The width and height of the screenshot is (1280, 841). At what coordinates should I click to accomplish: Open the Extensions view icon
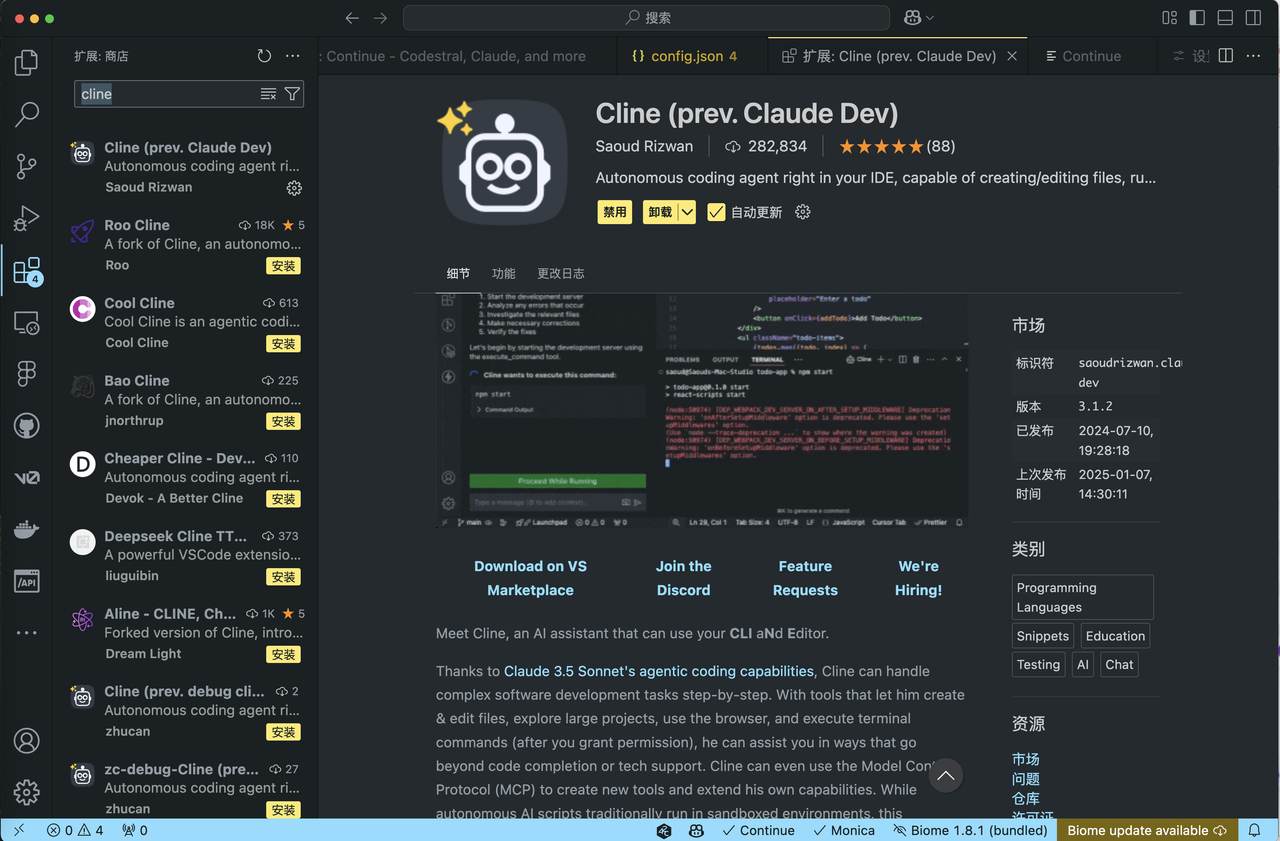(x=27, y=270)
